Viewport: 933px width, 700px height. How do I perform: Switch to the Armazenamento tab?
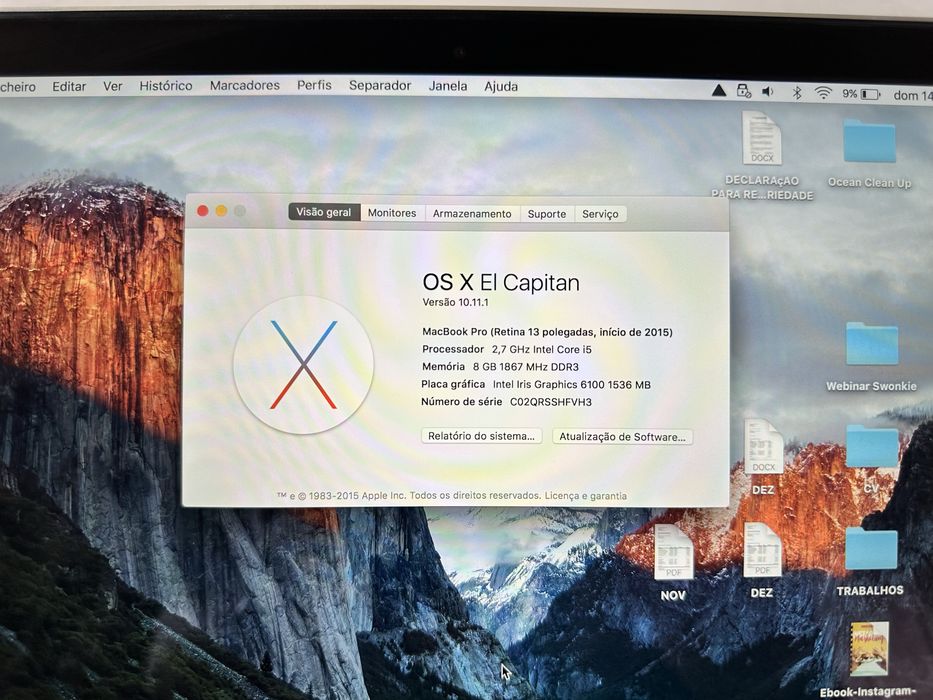pos(472,213)
